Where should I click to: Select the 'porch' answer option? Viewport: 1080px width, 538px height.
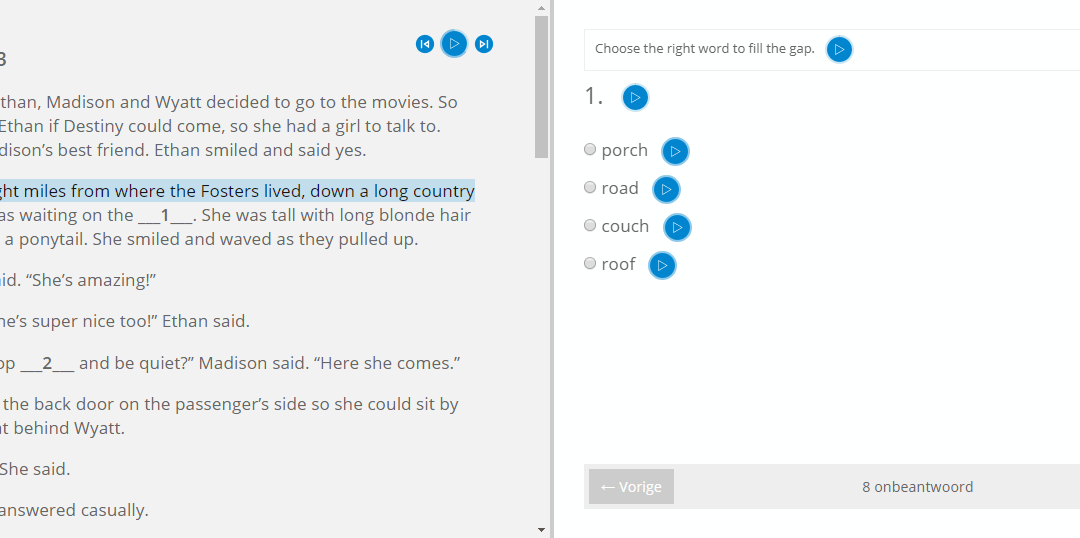point(590,150)
